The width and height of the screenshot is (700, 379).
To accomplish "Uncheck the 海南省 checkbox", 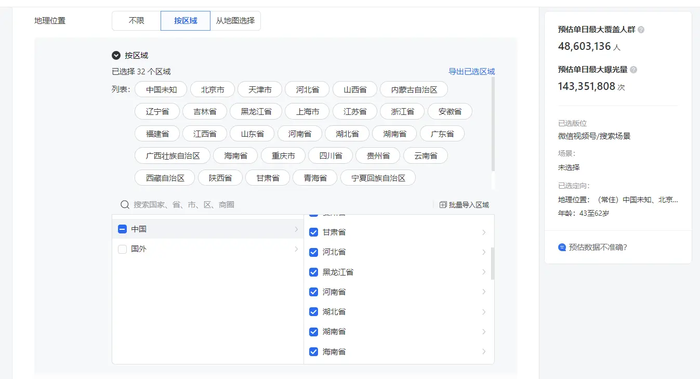I will (x=313, y=352).
